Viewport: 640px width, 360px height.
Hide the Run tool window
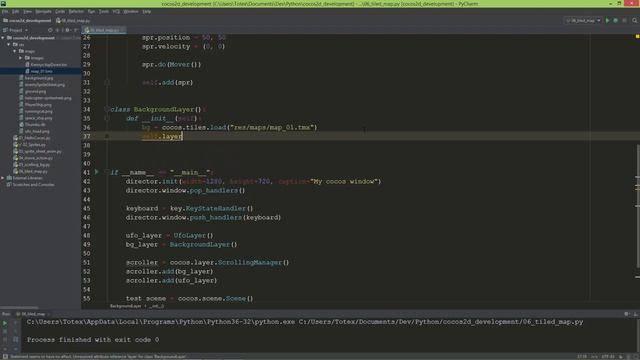coord(635,314)
